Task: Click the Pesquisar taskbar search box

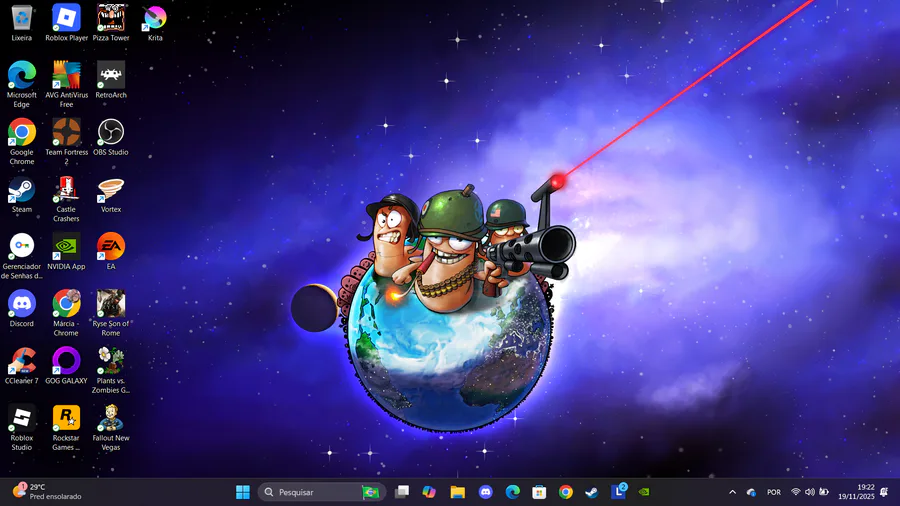Action: [x=321, y=492]
